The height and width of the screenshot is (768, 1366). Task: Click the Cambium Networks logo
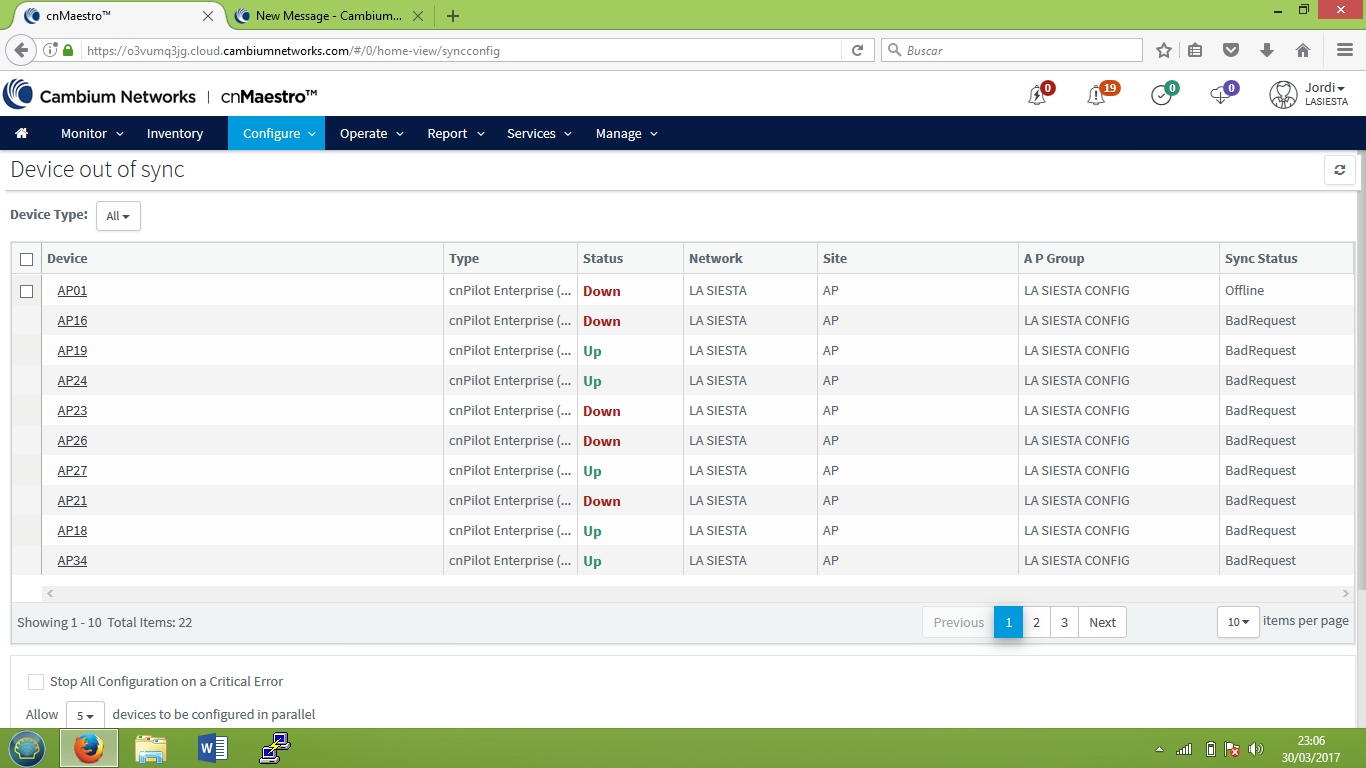[99, 96]
